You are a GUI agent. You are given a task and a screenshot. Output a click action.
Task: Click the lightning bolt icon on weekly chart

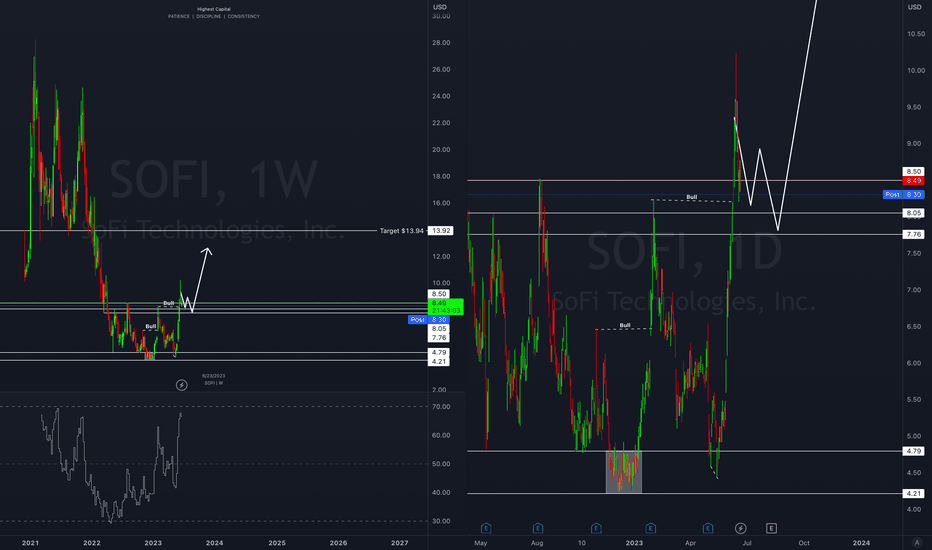click(x=182, y=385)
